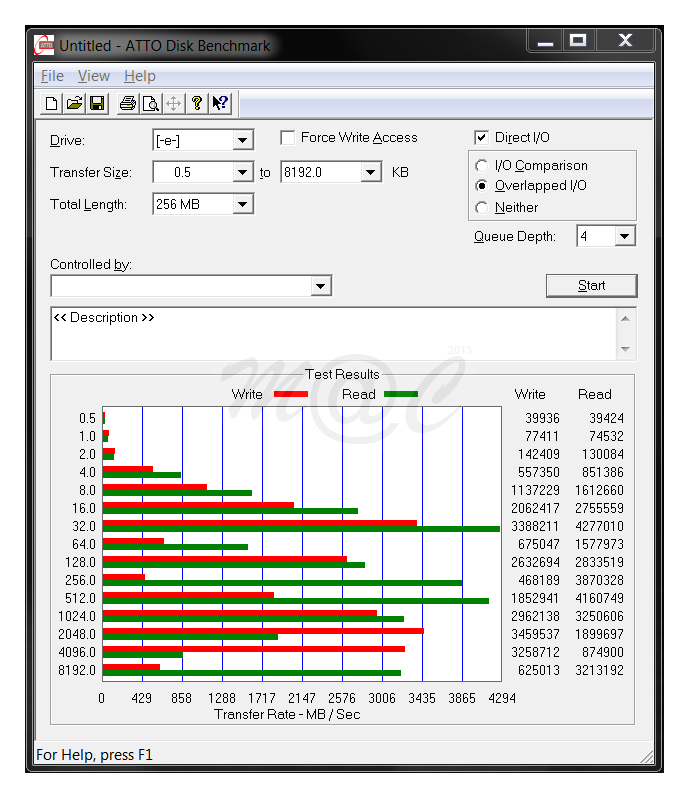Screen dimensions: 689x798
Task: Click the 8192.0 row label in chart
Action: [x=77, y=670]
